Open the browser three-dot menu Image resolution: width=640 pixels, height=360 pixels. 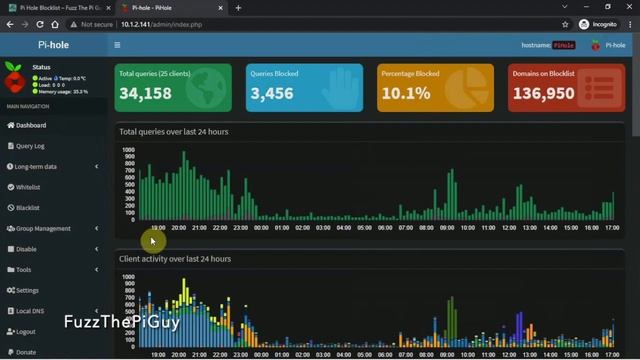(x=630, y=24)
